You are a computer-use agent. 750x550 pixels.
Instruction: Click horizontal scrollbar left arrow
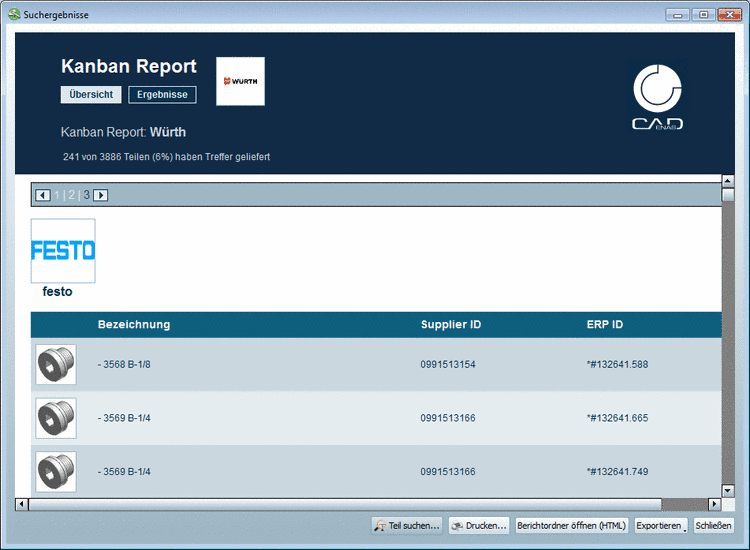coord(22,504)
